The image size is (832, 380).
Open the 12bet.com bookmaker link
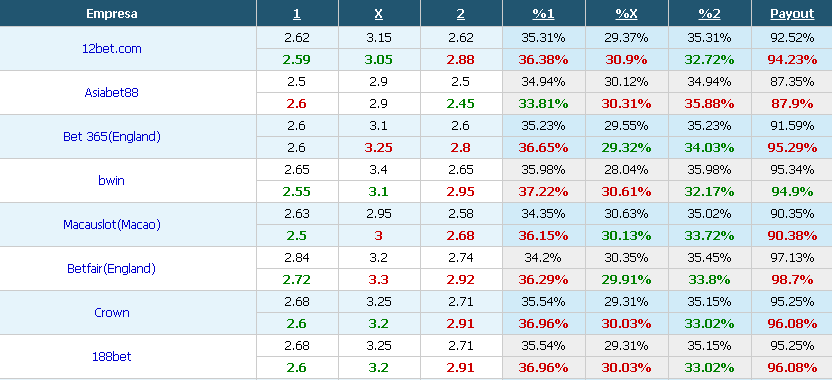tap(111, 49)
